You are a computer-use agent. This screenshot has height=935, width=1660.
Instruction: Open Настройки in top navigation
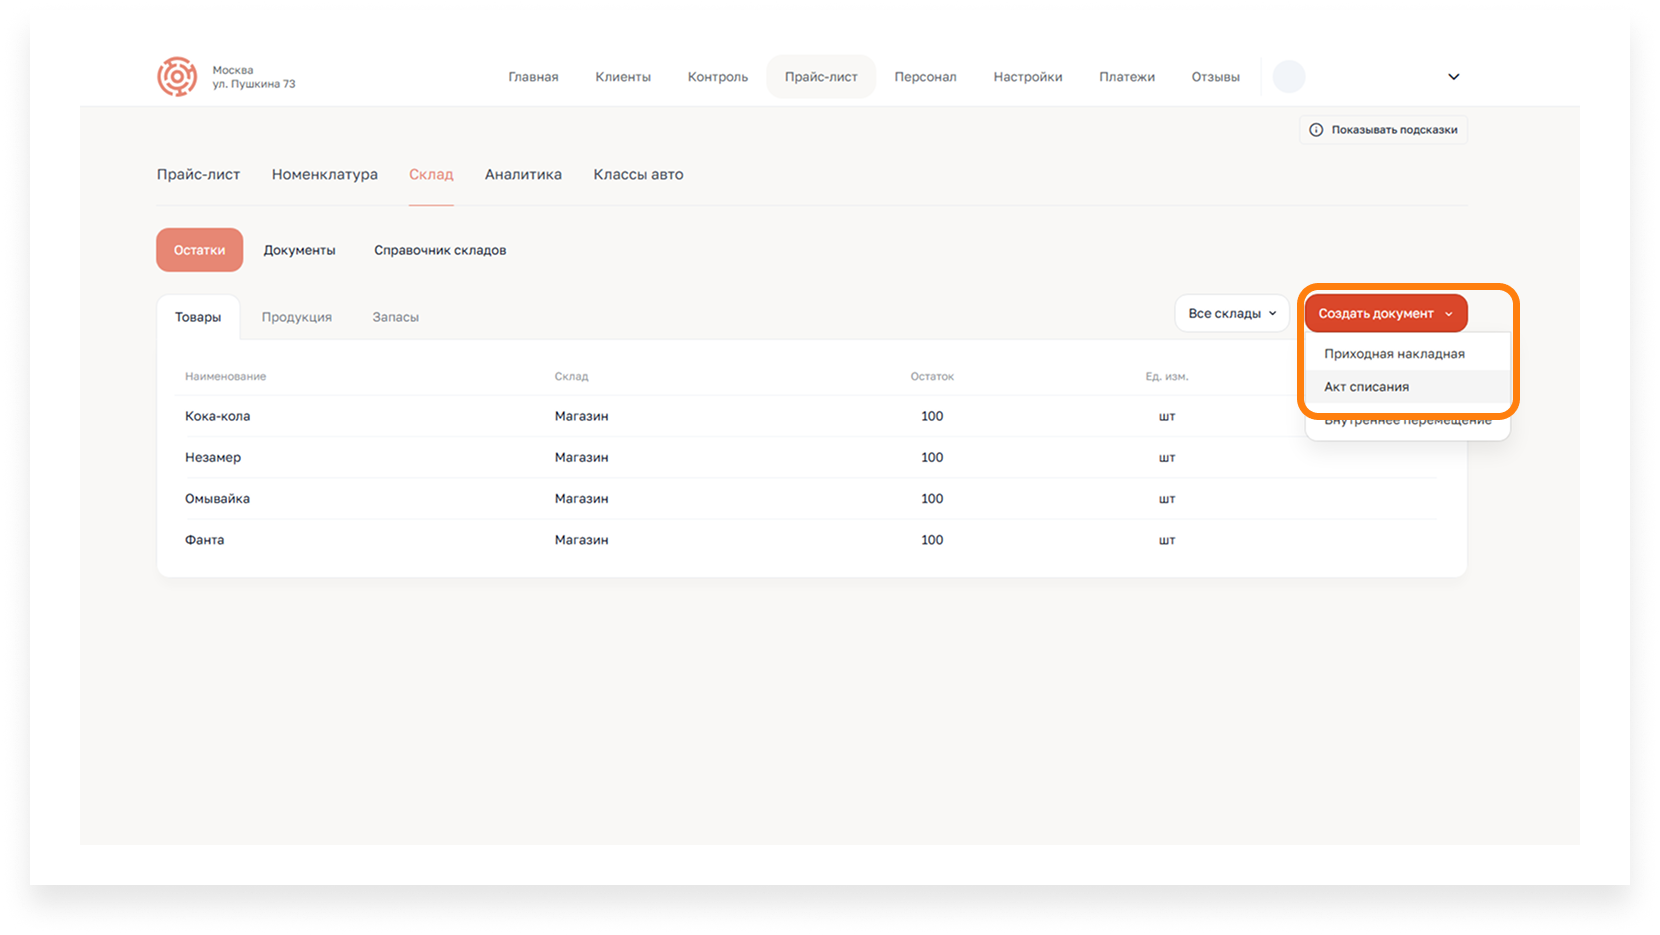(1028, 77)
